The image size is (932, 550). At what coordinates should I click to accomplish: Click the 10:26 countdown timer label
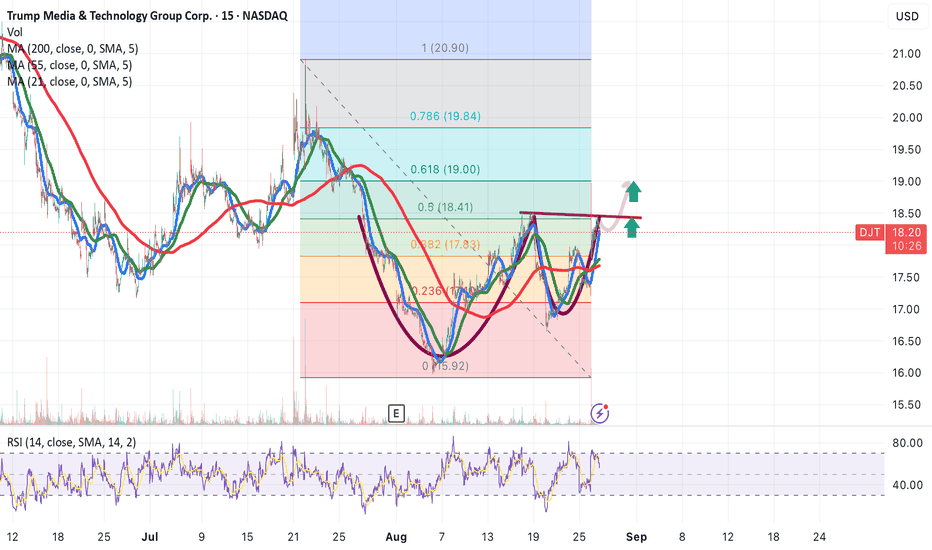(x=906, y=246)
